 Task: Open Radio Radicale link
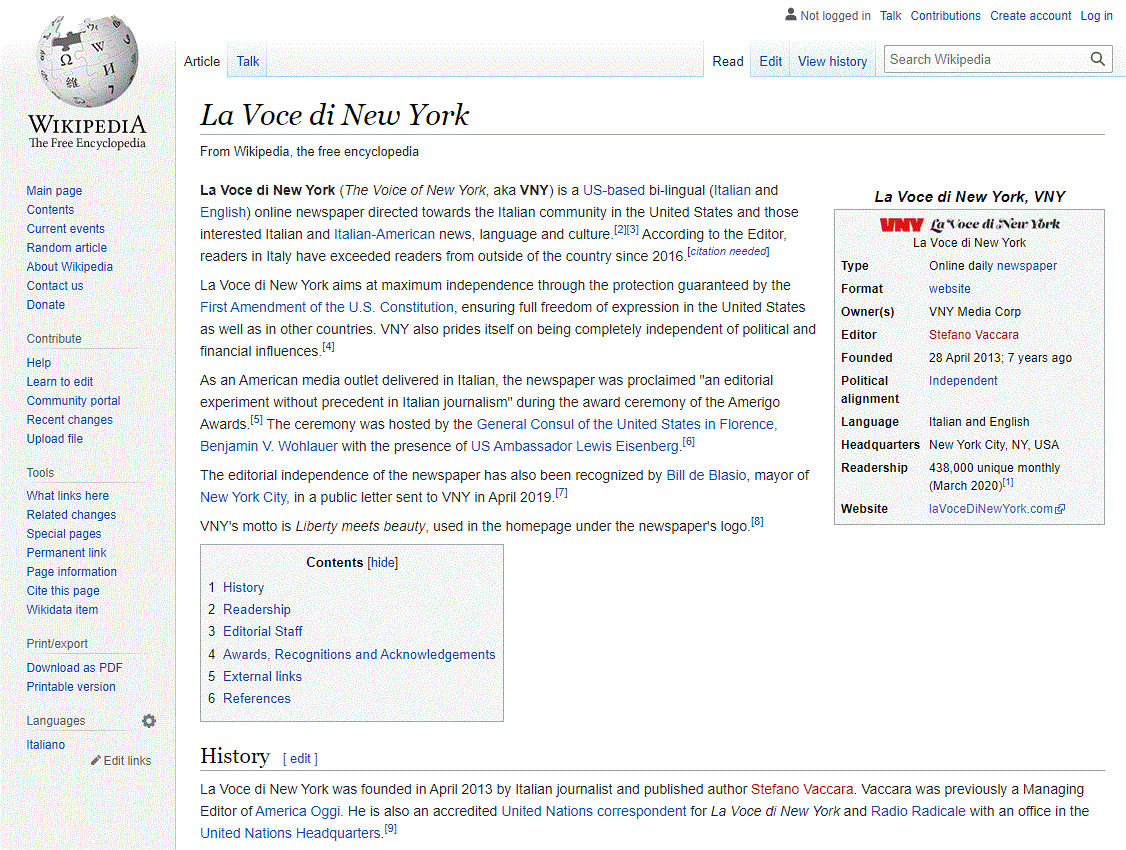[x=918, y=811]
